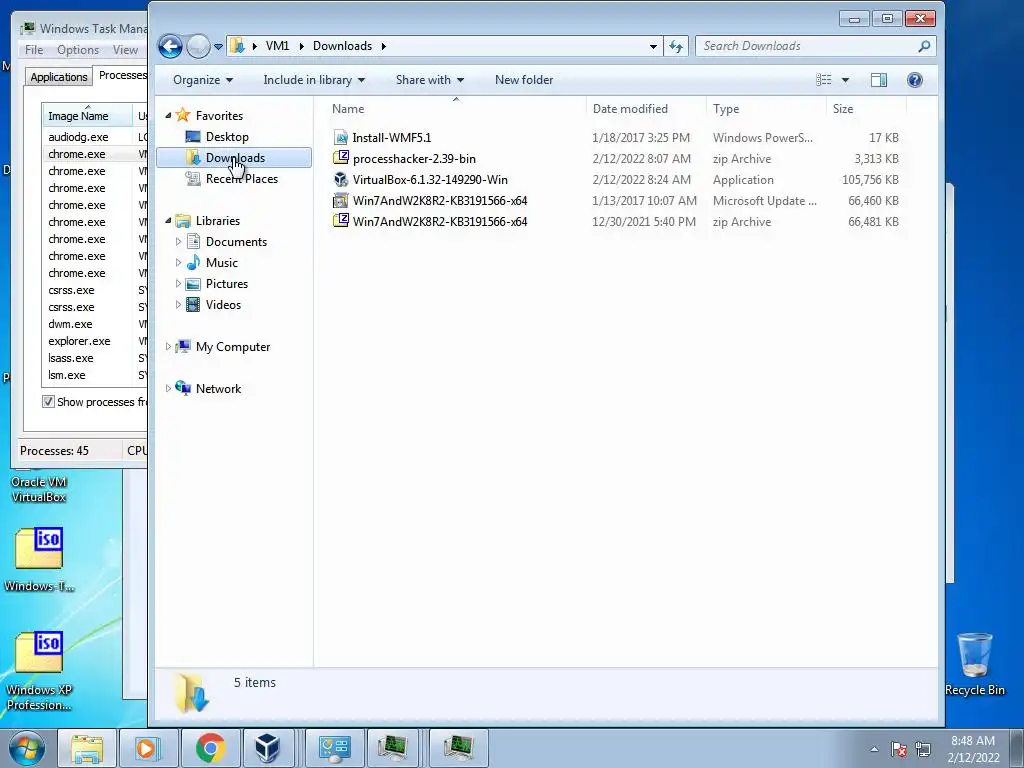Screen dimensions: 1024x768
Task: Select the Videos library icon
Action: (x=193, y=304)
